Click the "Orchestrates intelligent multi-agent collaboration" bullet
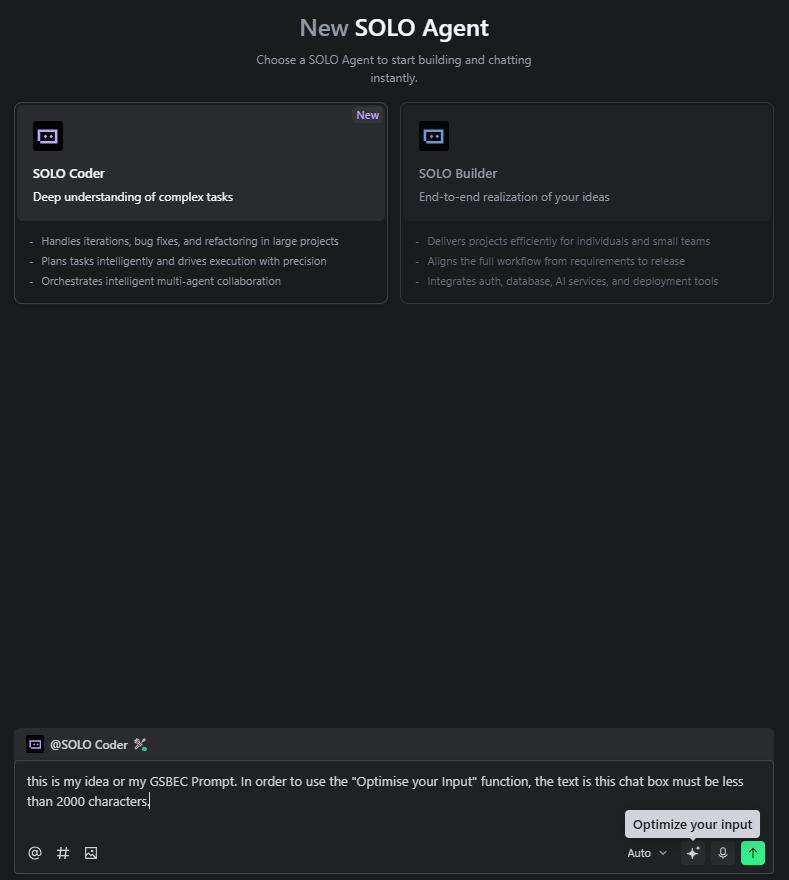 click(x=161, y=281)
